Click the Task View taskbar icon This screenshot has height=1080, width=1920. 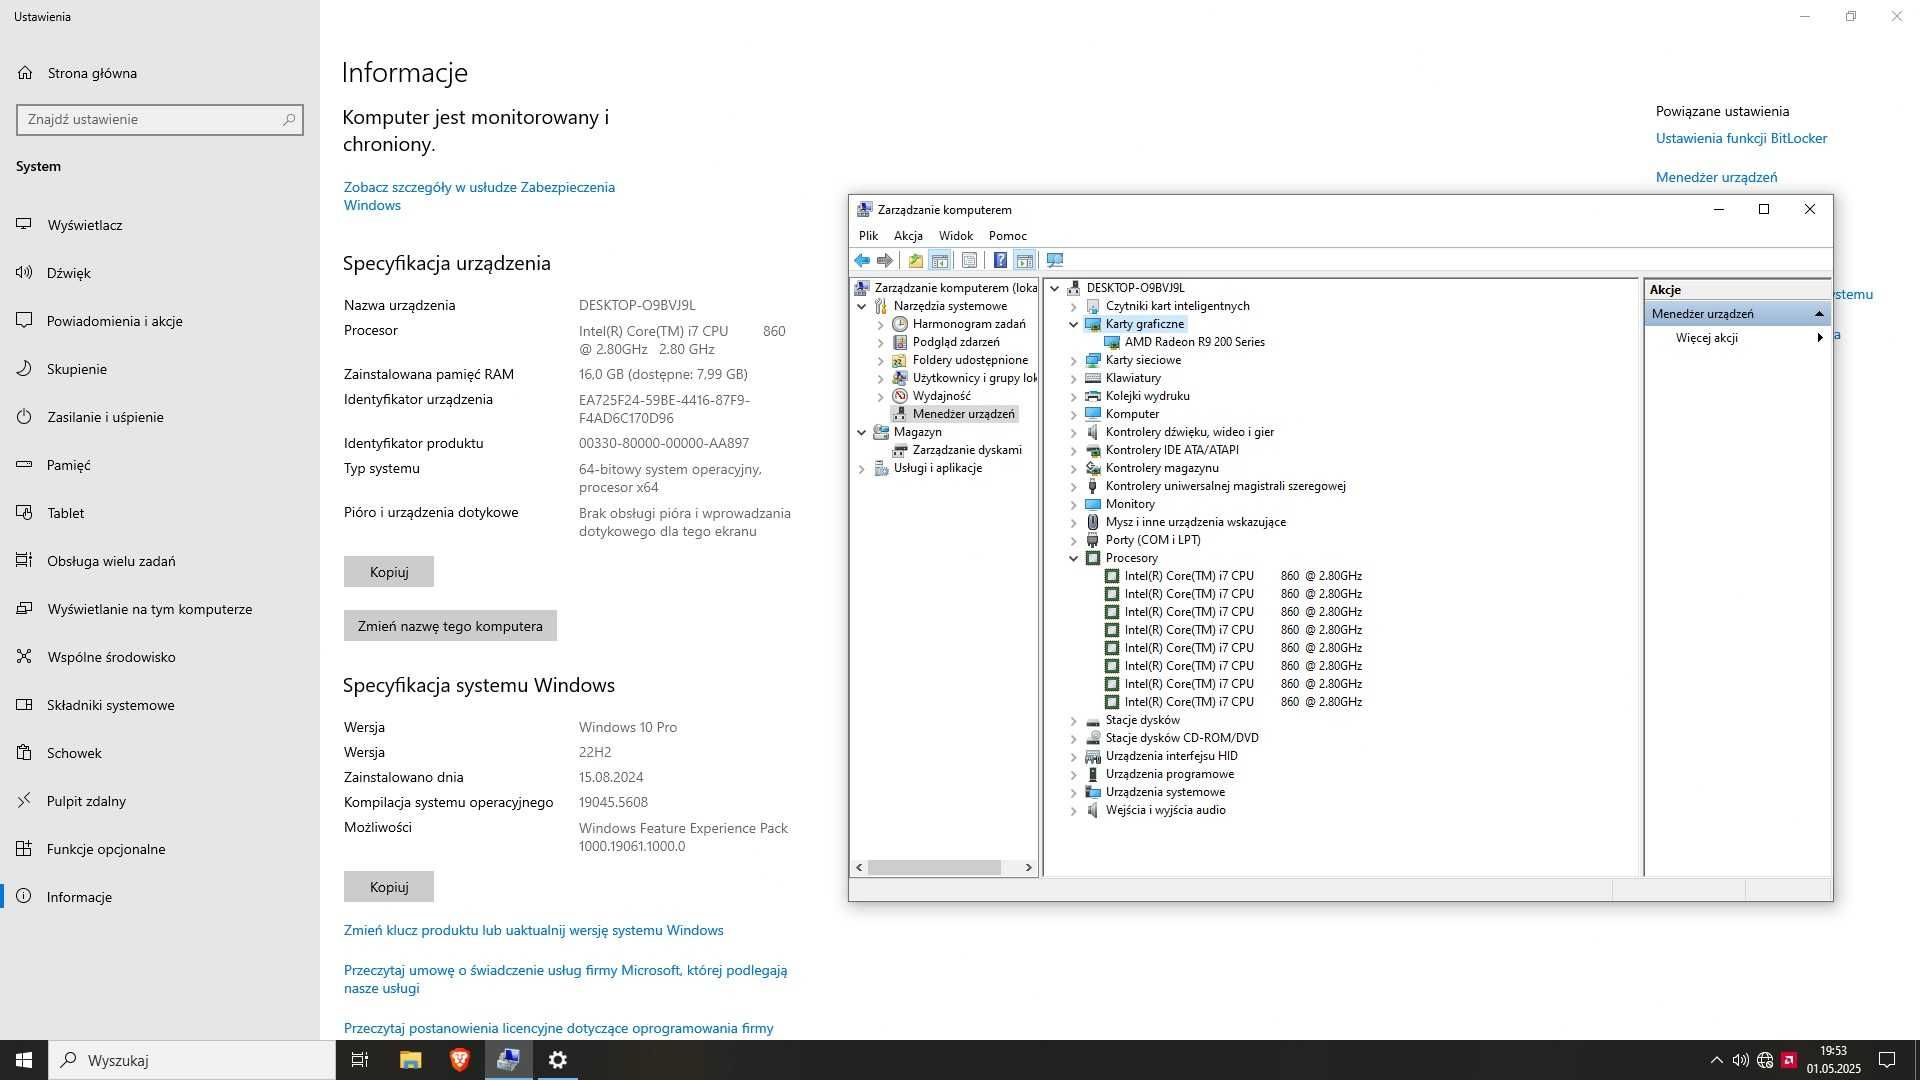click(360, 1060)
